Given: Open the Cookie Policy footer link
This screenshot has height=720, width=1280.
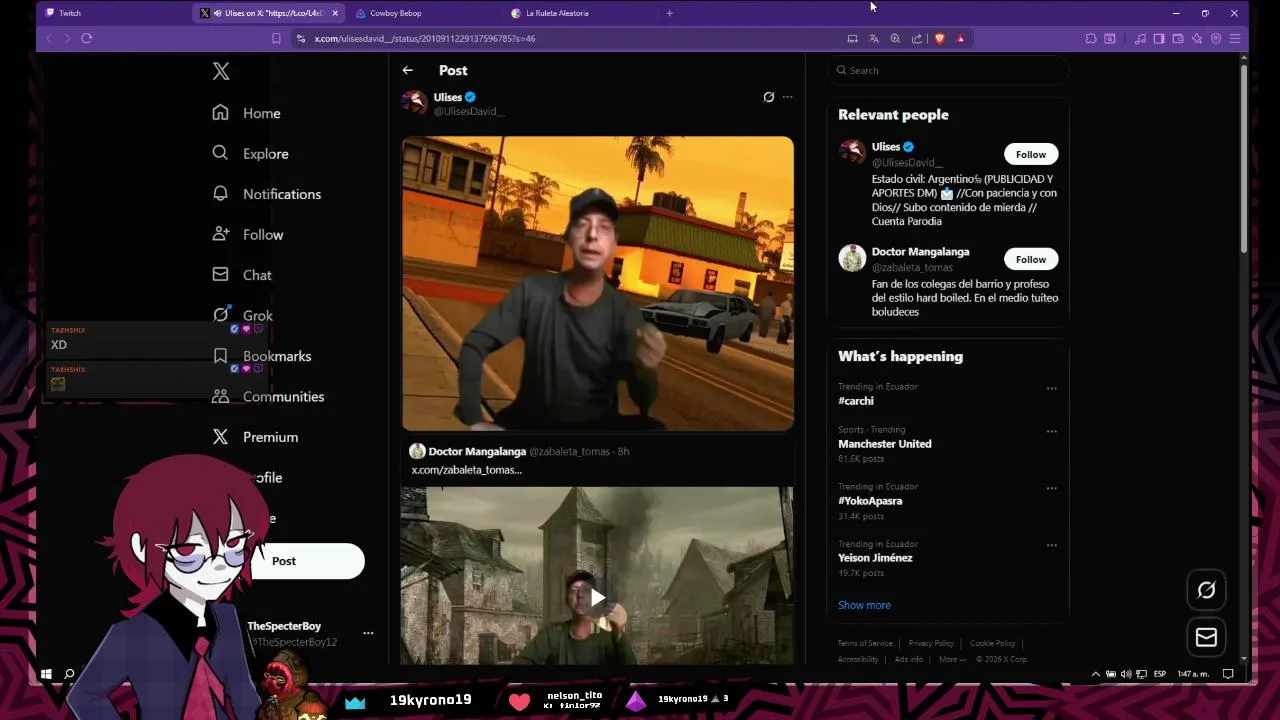Looking at the screenshot, I should click(x=992, y=643).
